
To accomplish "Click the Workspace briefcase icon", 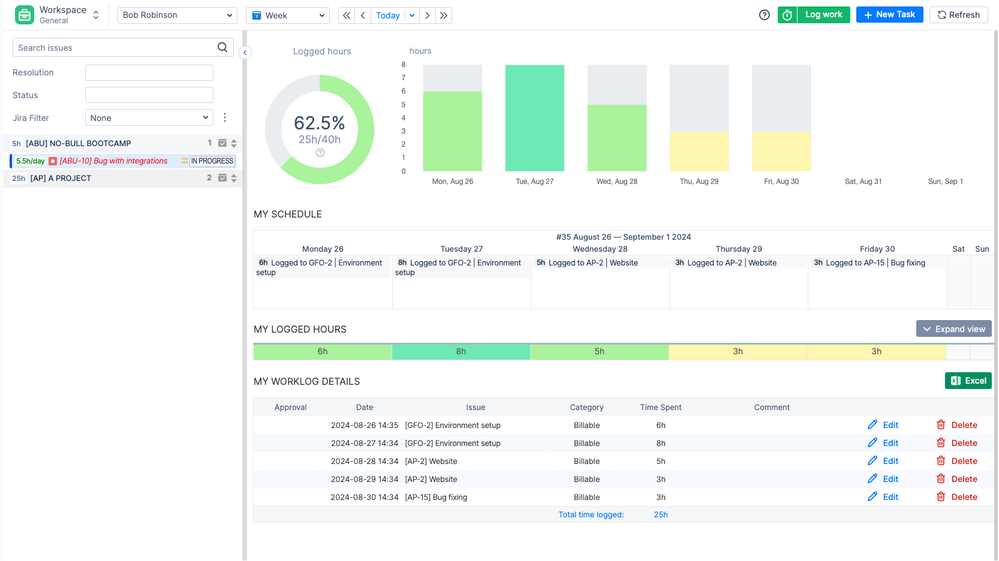I will click(24, 15).
